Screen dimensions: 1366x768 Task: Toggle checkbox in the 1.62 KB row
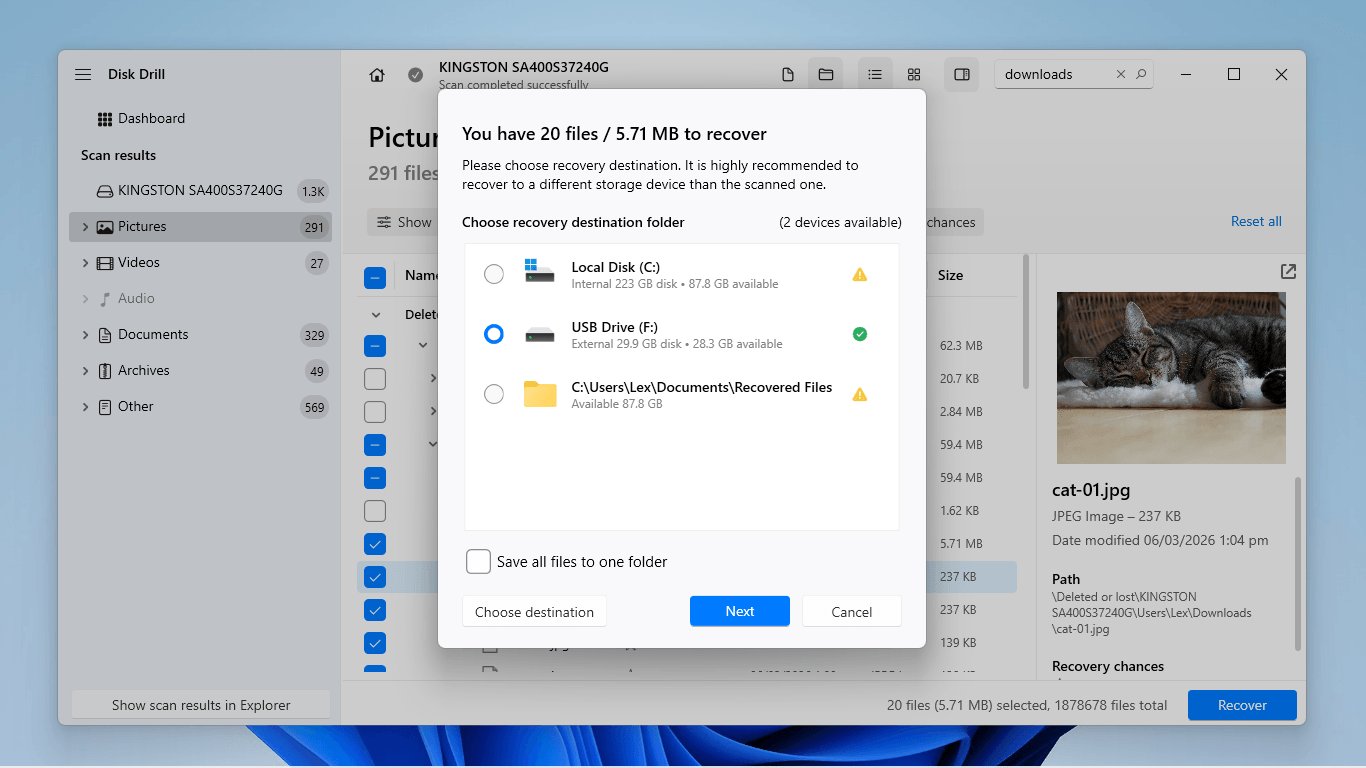[375, 511]
